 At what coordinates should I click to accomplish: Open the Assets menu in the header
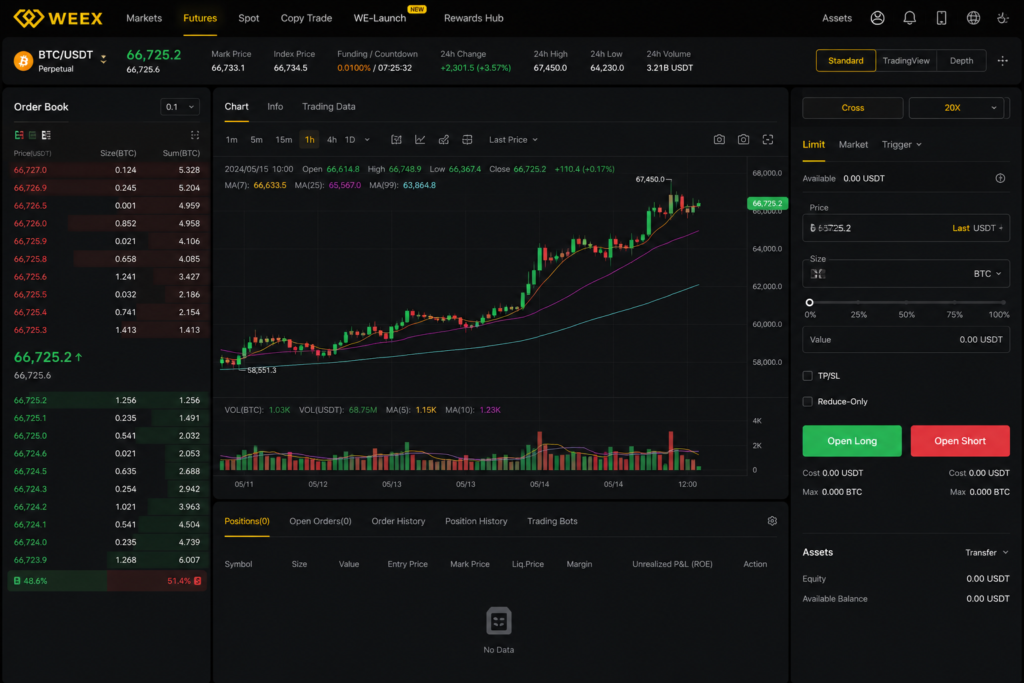(x=837, y=18)
